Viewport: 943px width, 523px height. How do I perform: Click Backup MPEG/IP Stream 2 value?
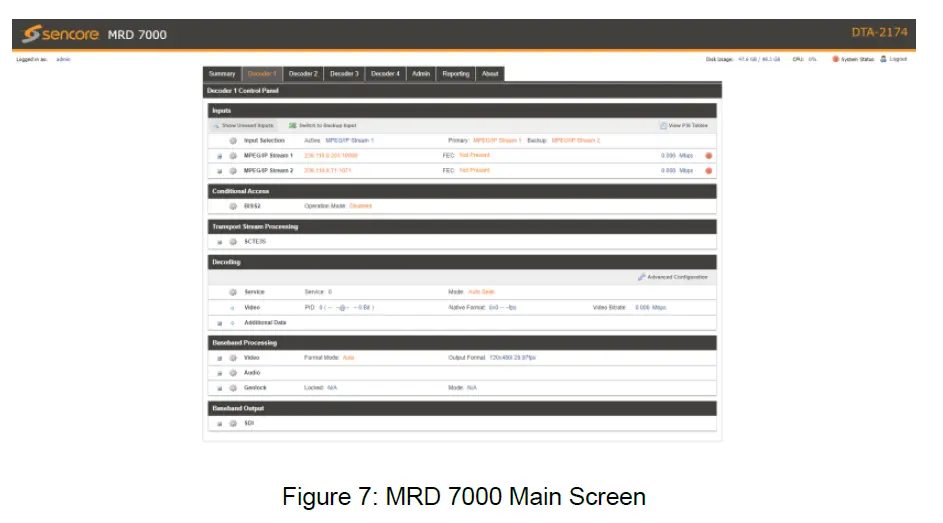(576, 141)
